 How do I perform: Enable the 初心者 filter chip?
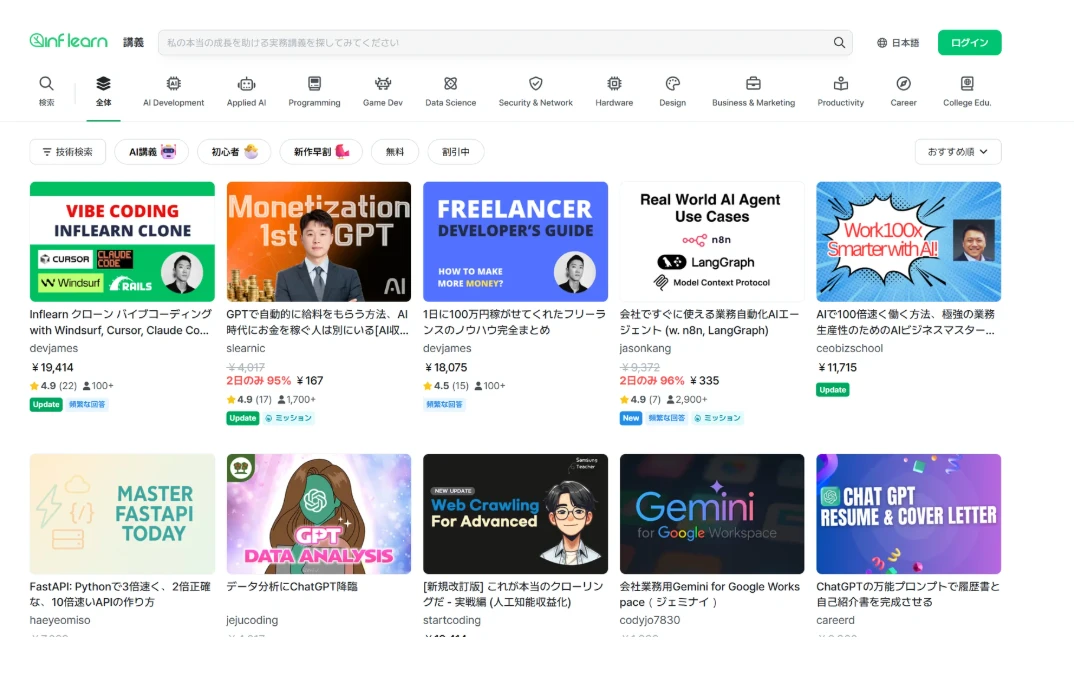(234, 152)
